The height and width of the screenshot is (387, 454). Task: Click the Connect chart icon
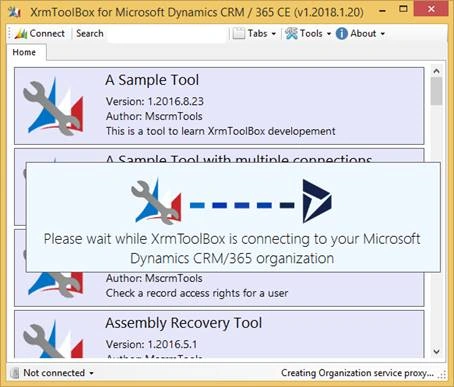tap(21, 34)
